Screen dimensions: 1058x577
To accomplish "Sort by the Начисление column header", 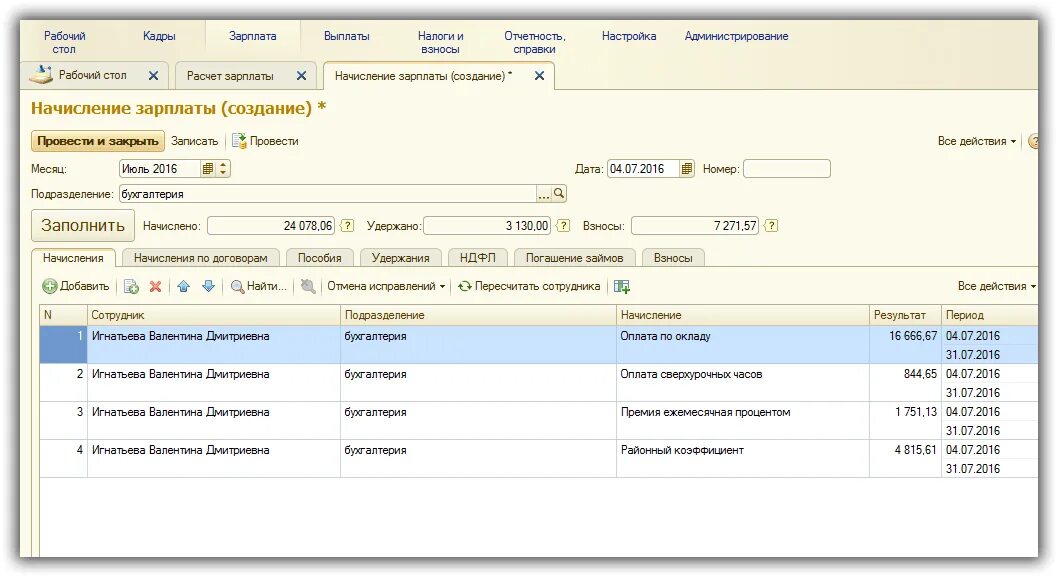I will pyautogui.click(x=743, y=315).
